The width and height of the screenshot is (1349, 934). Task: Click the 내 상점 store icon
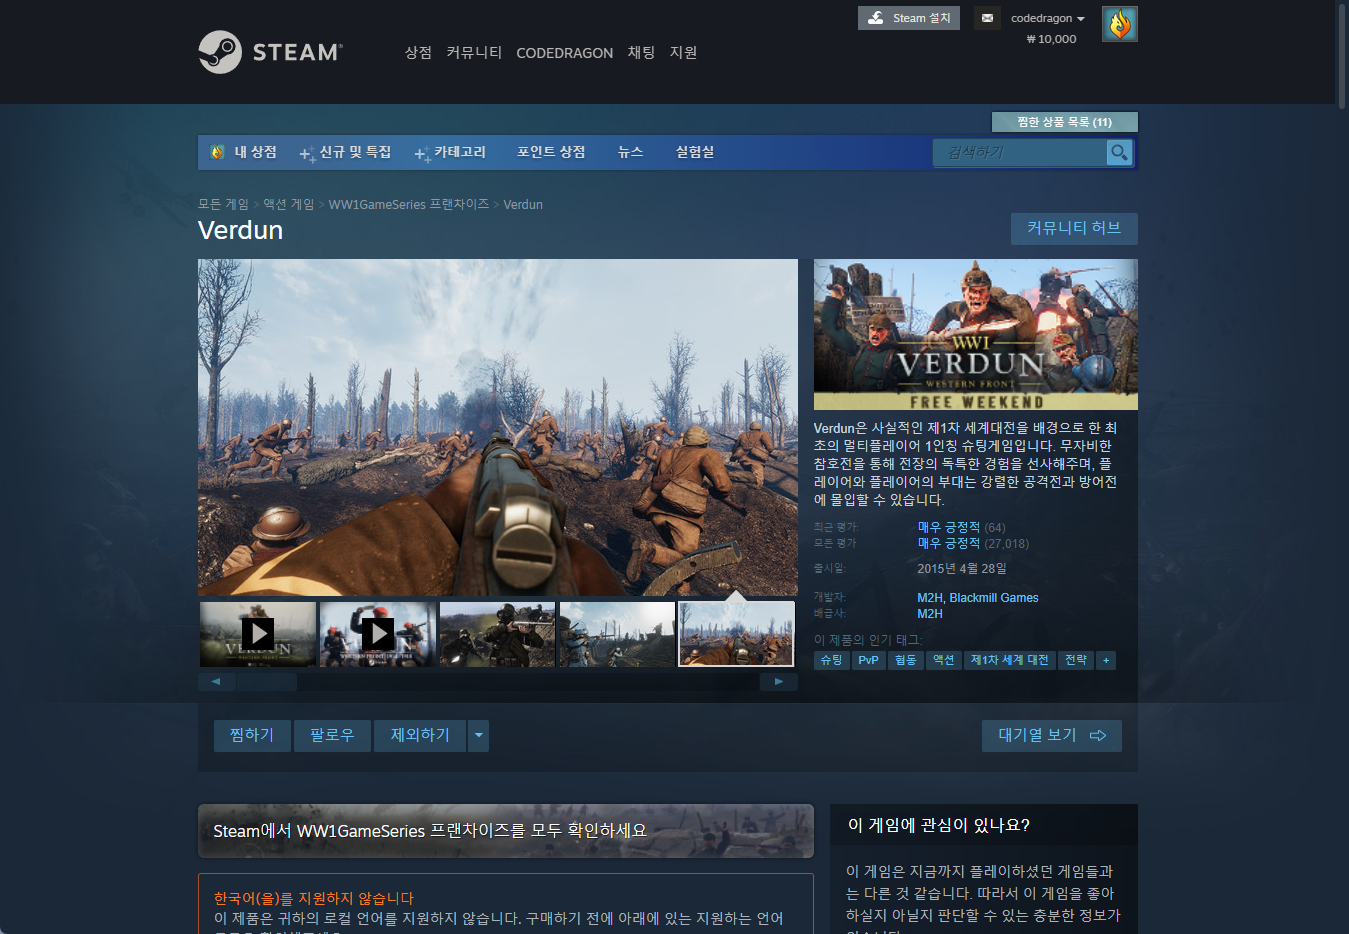pos(218,152)
